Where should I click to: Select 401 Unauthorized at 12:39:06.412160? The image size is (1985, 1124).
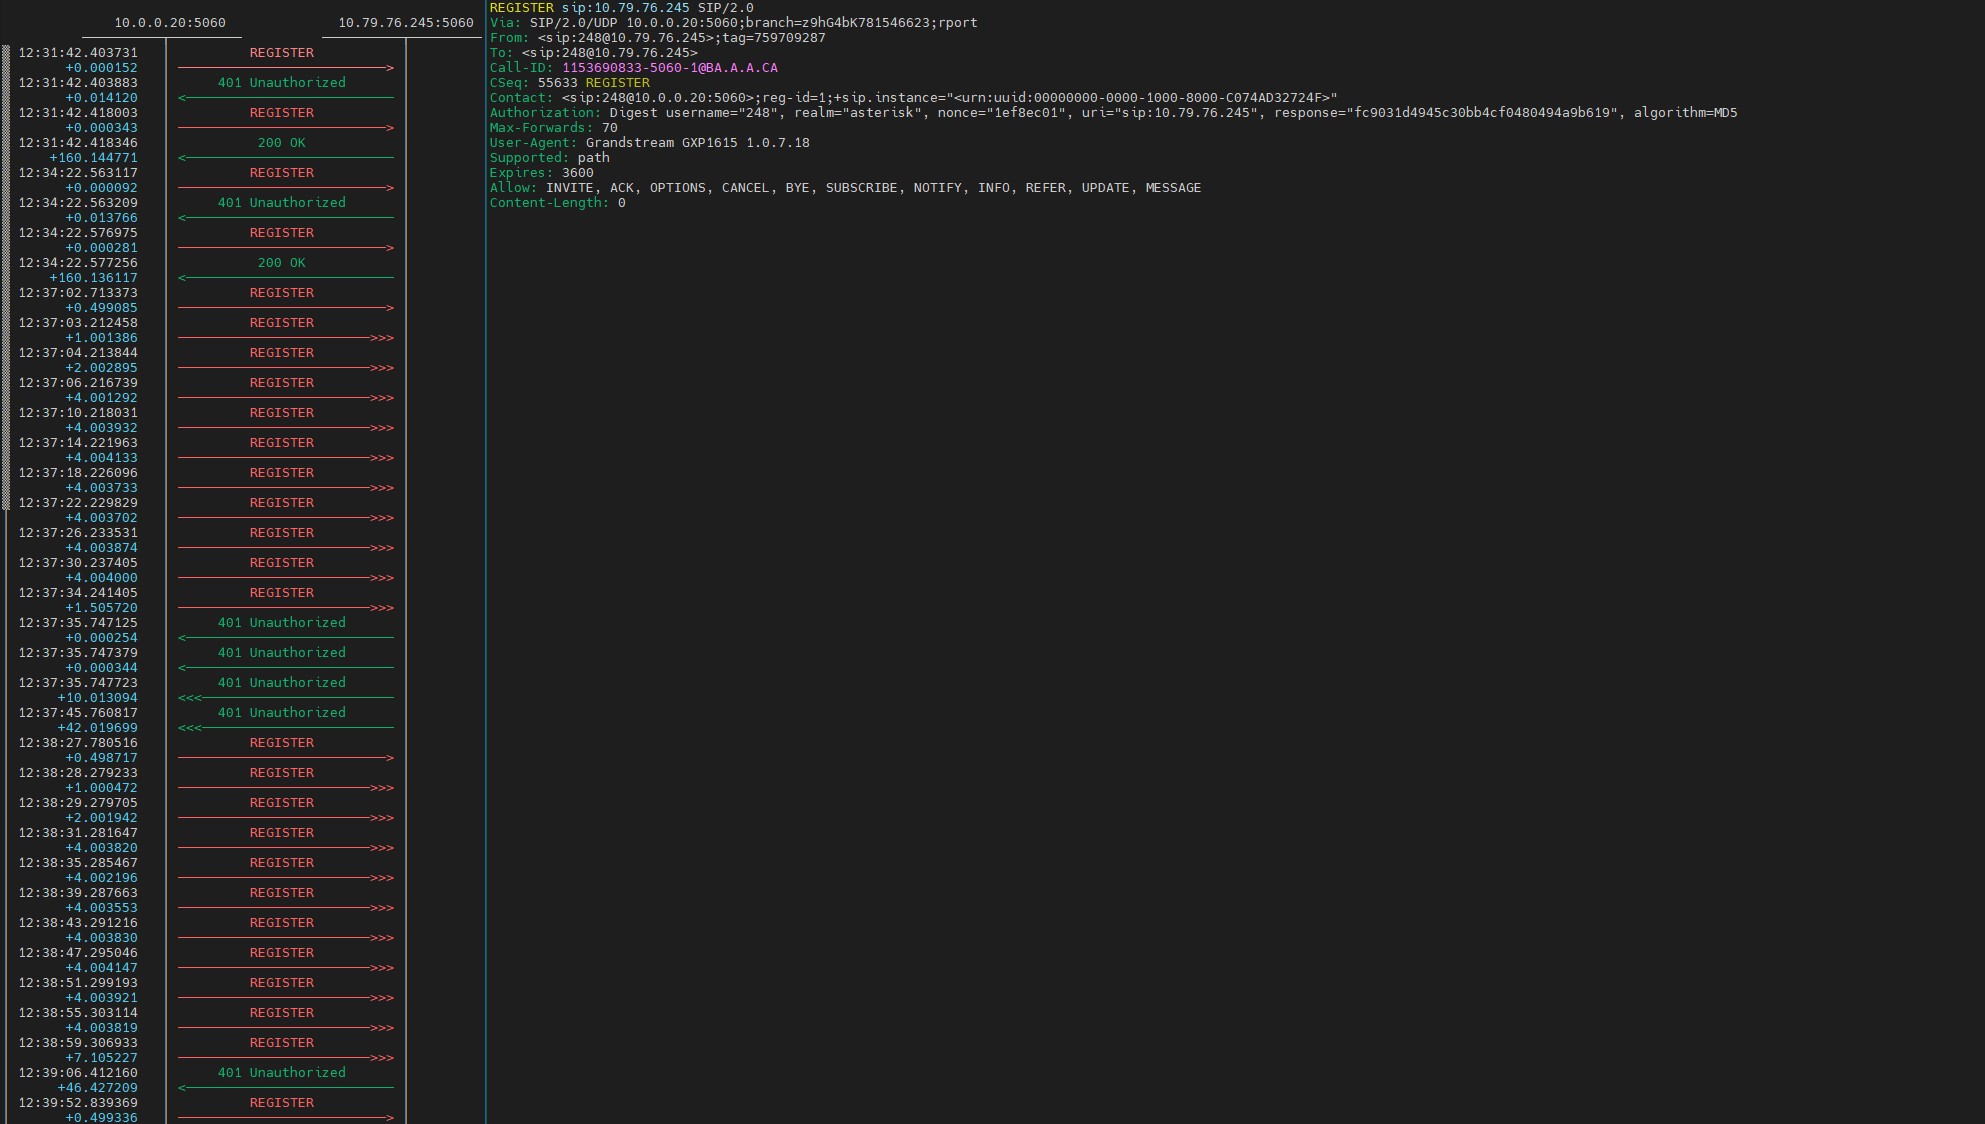click(x=281, y=1073)
